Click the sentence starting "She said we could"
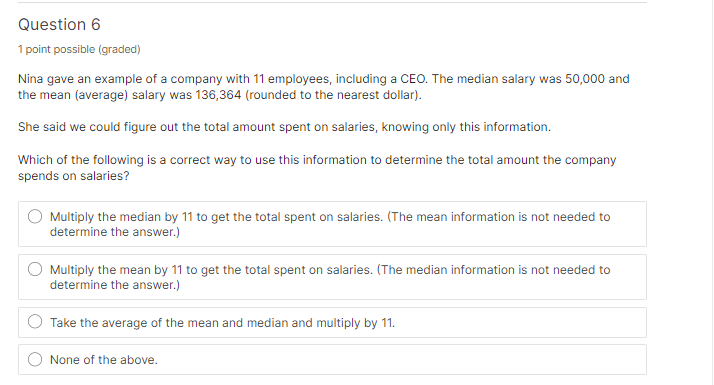This screenshot has height=385, width=714. click(x=284, y=127)
